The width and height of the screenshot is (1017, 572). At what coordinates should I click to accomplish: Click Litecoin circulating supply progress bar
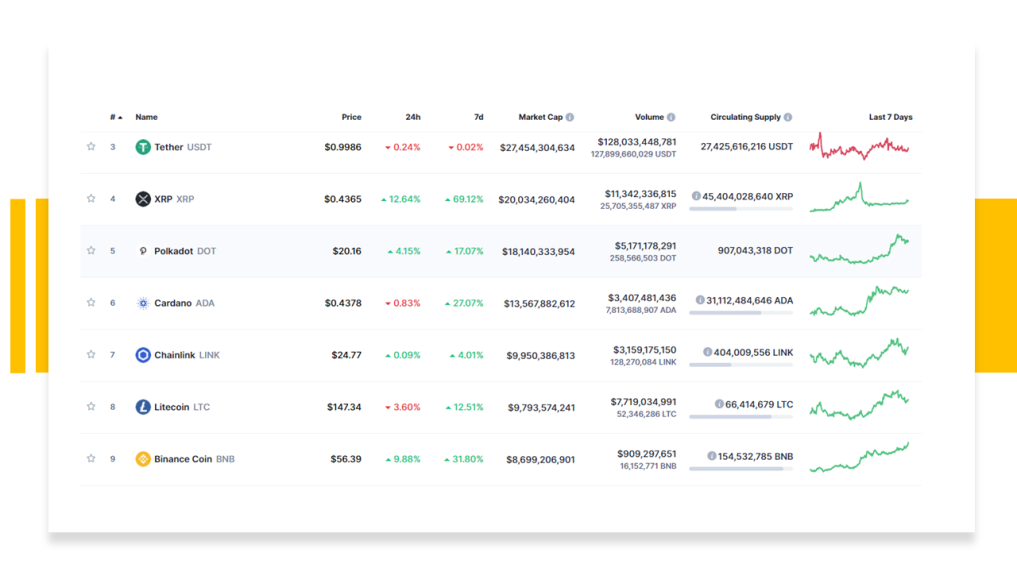[x=741, y=416]
